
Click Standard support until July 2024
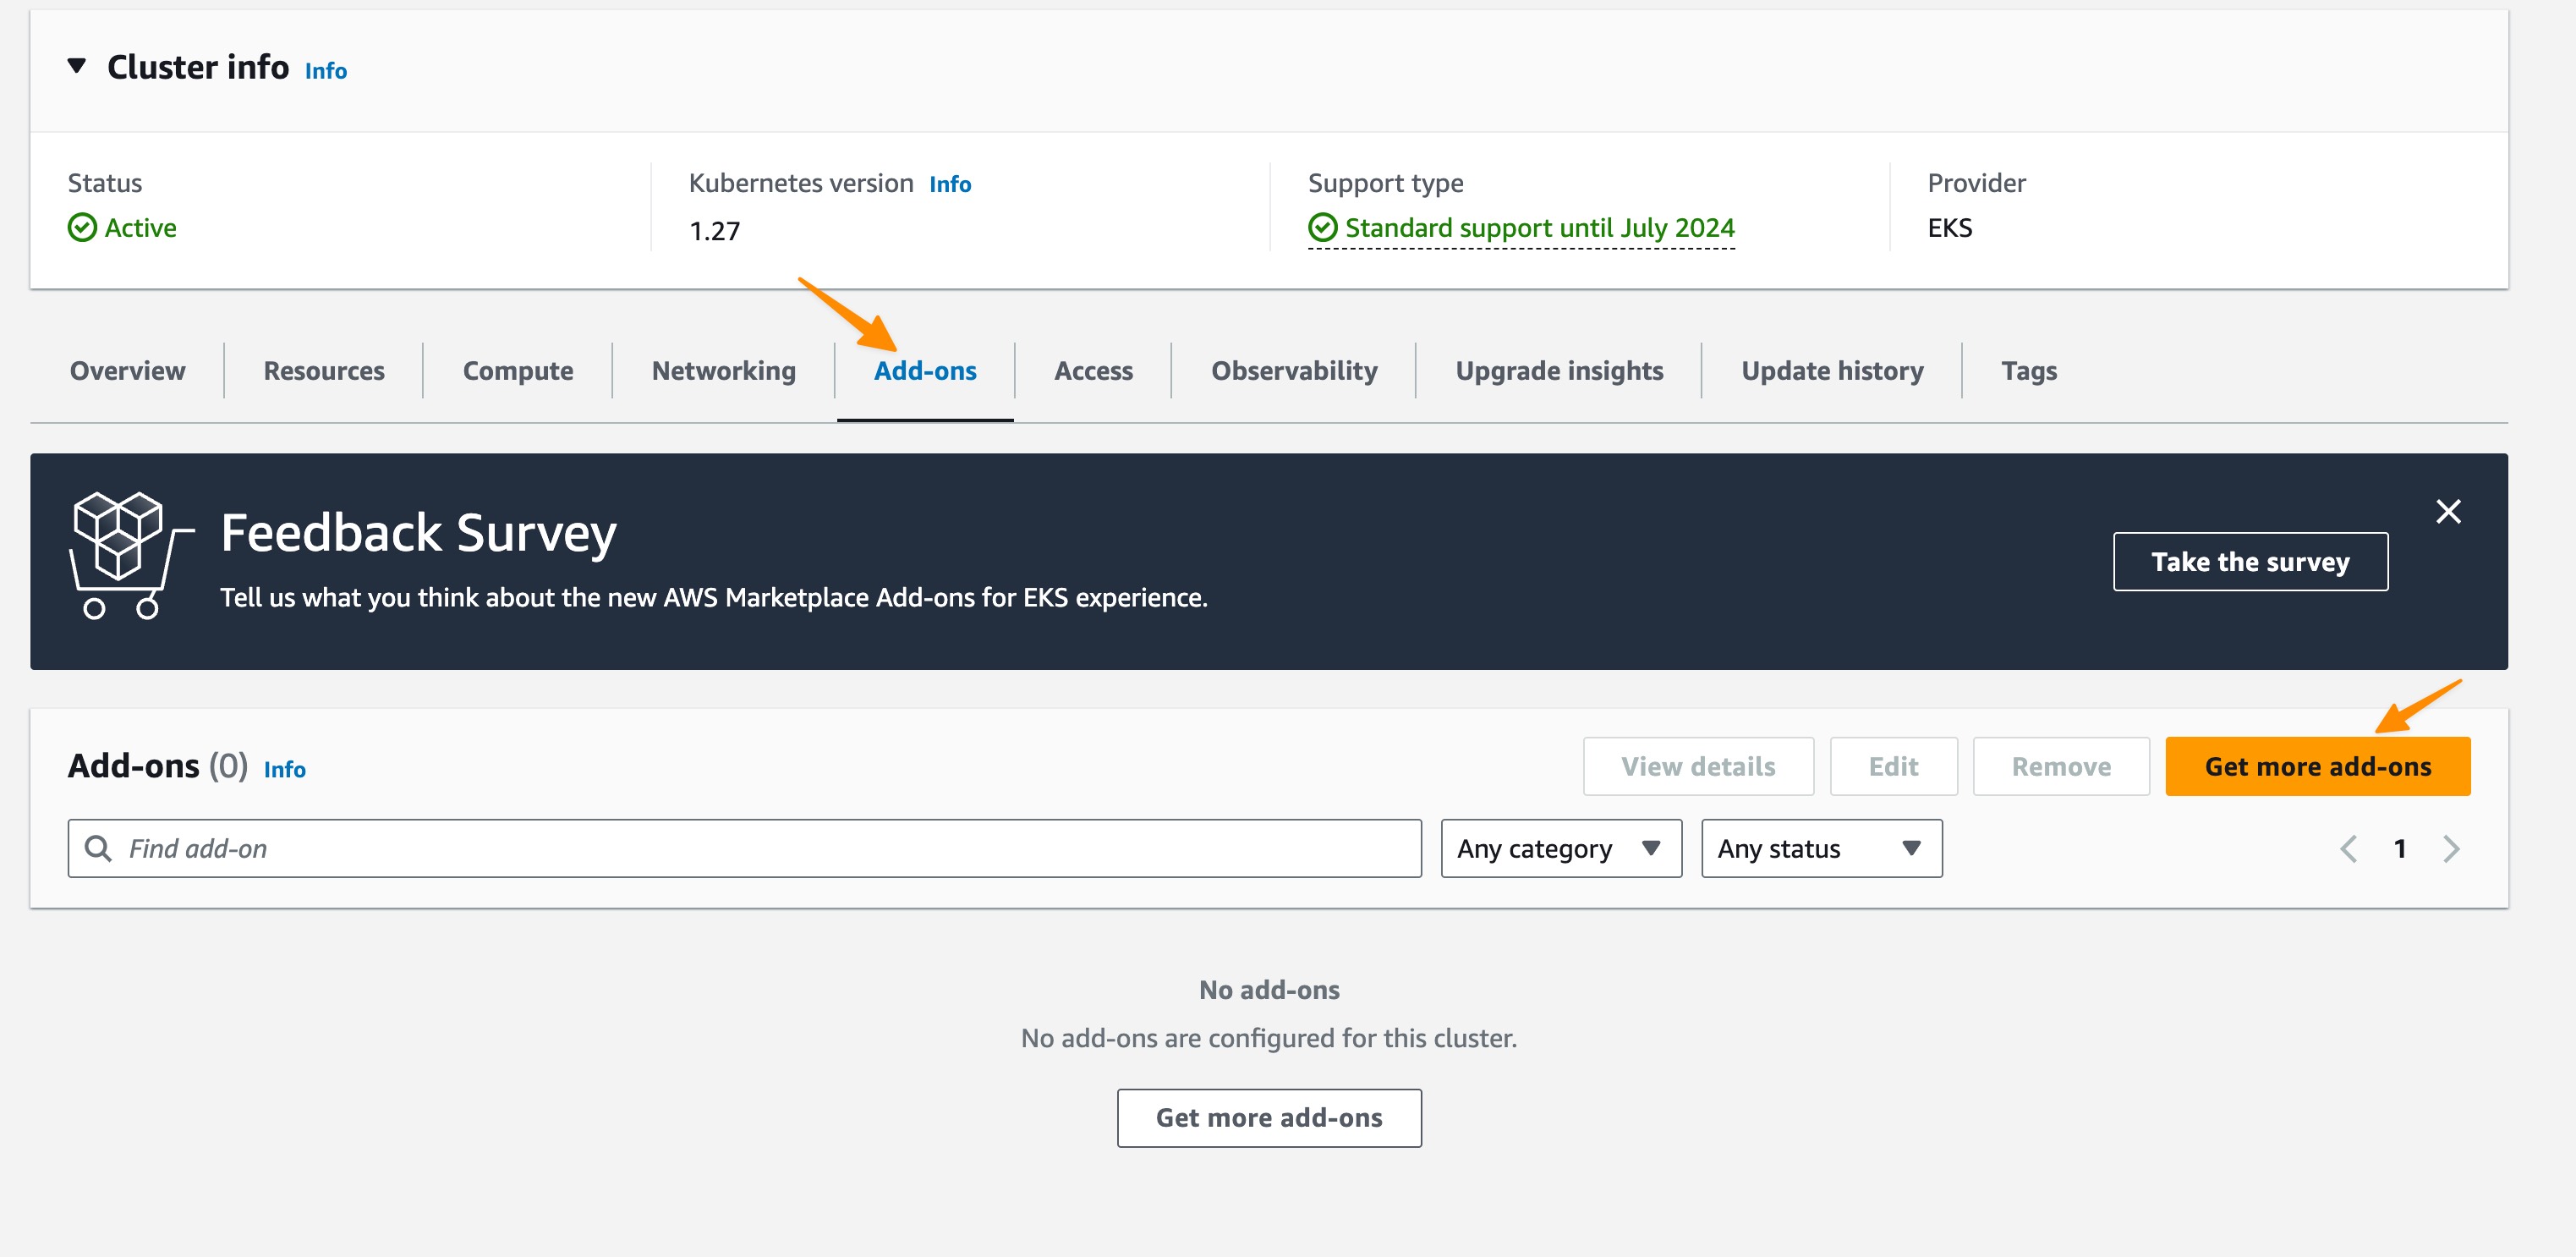click(x=1539, y=228)
